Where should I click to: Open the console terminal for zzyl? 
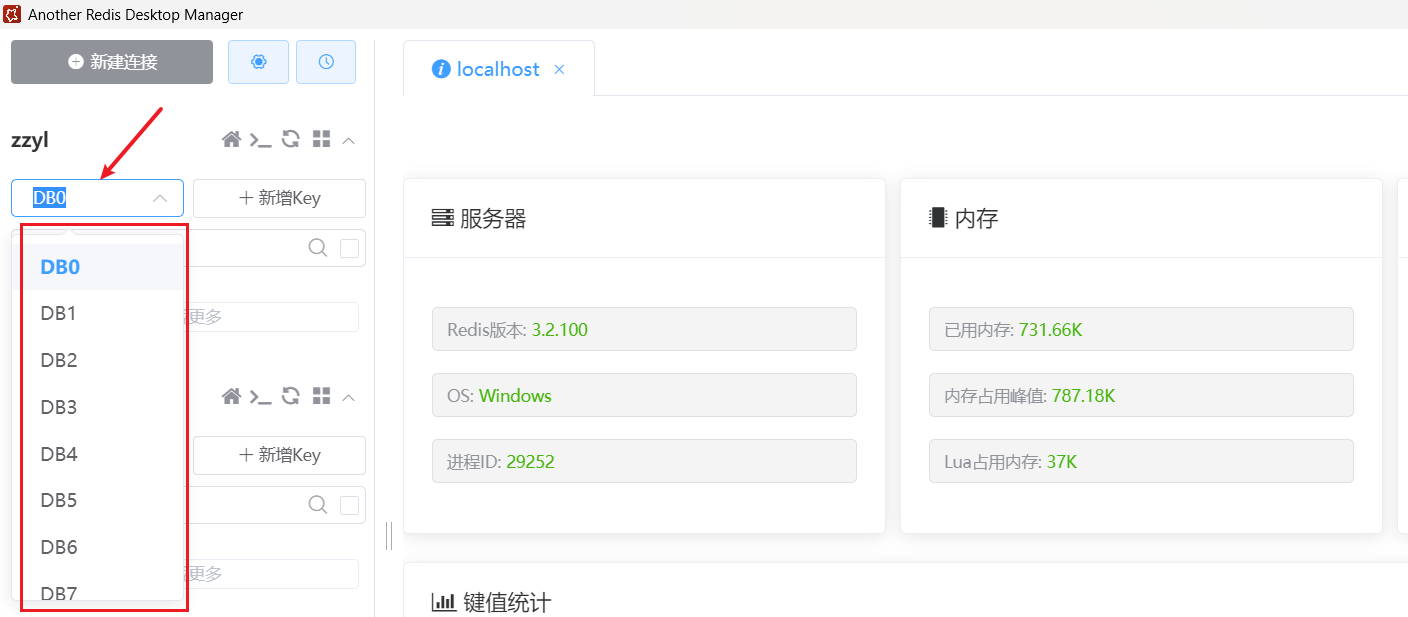[260, 140]
